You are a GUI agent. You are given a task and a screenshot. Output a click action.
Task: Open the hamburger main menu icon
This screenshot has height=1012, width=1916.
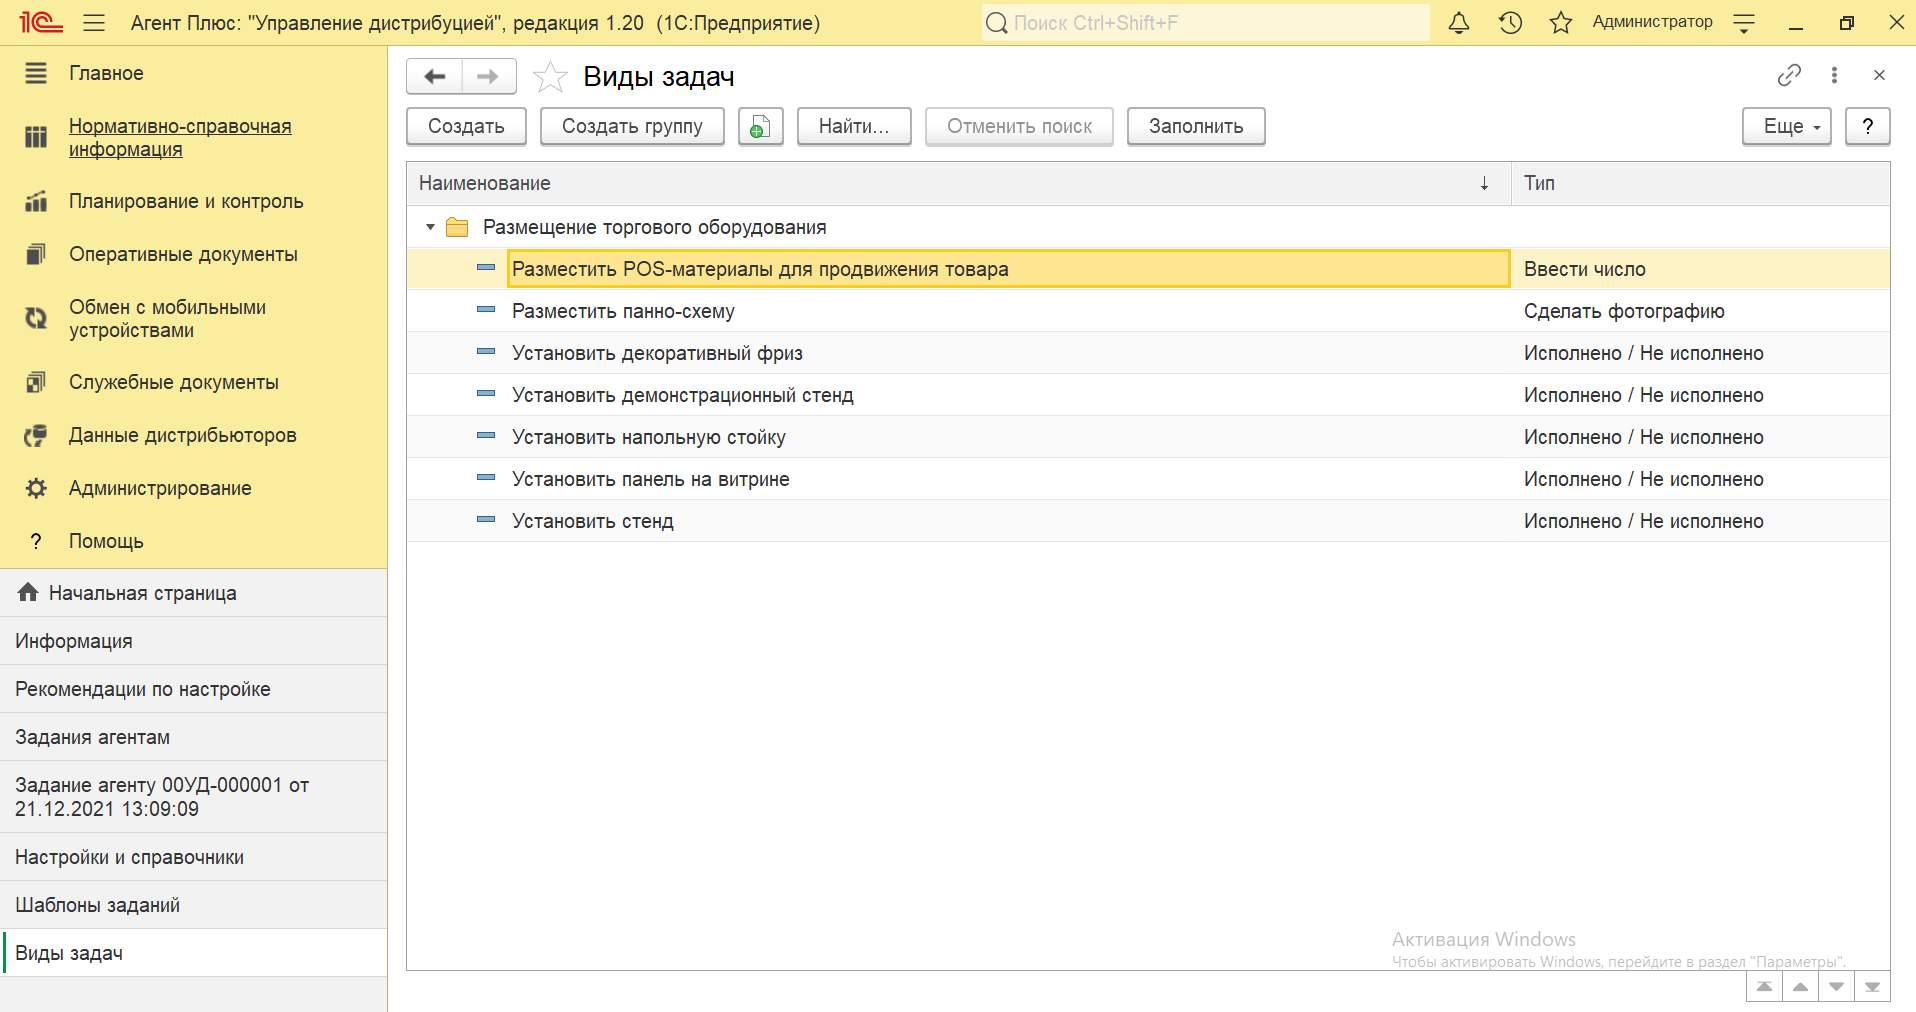pos(94,23)
